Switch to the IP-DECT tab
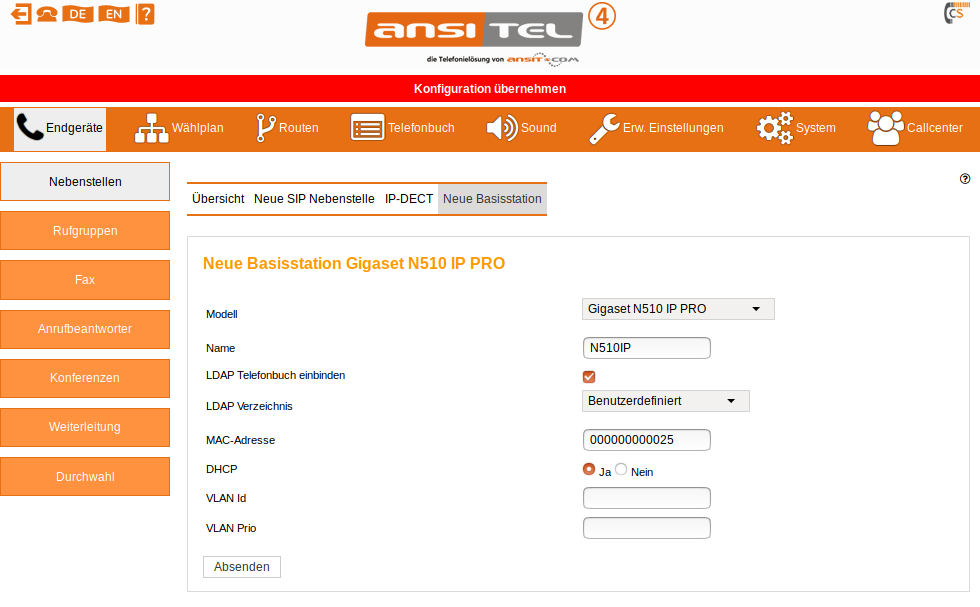The image size is (980, 607). click(x=409, y=199)
